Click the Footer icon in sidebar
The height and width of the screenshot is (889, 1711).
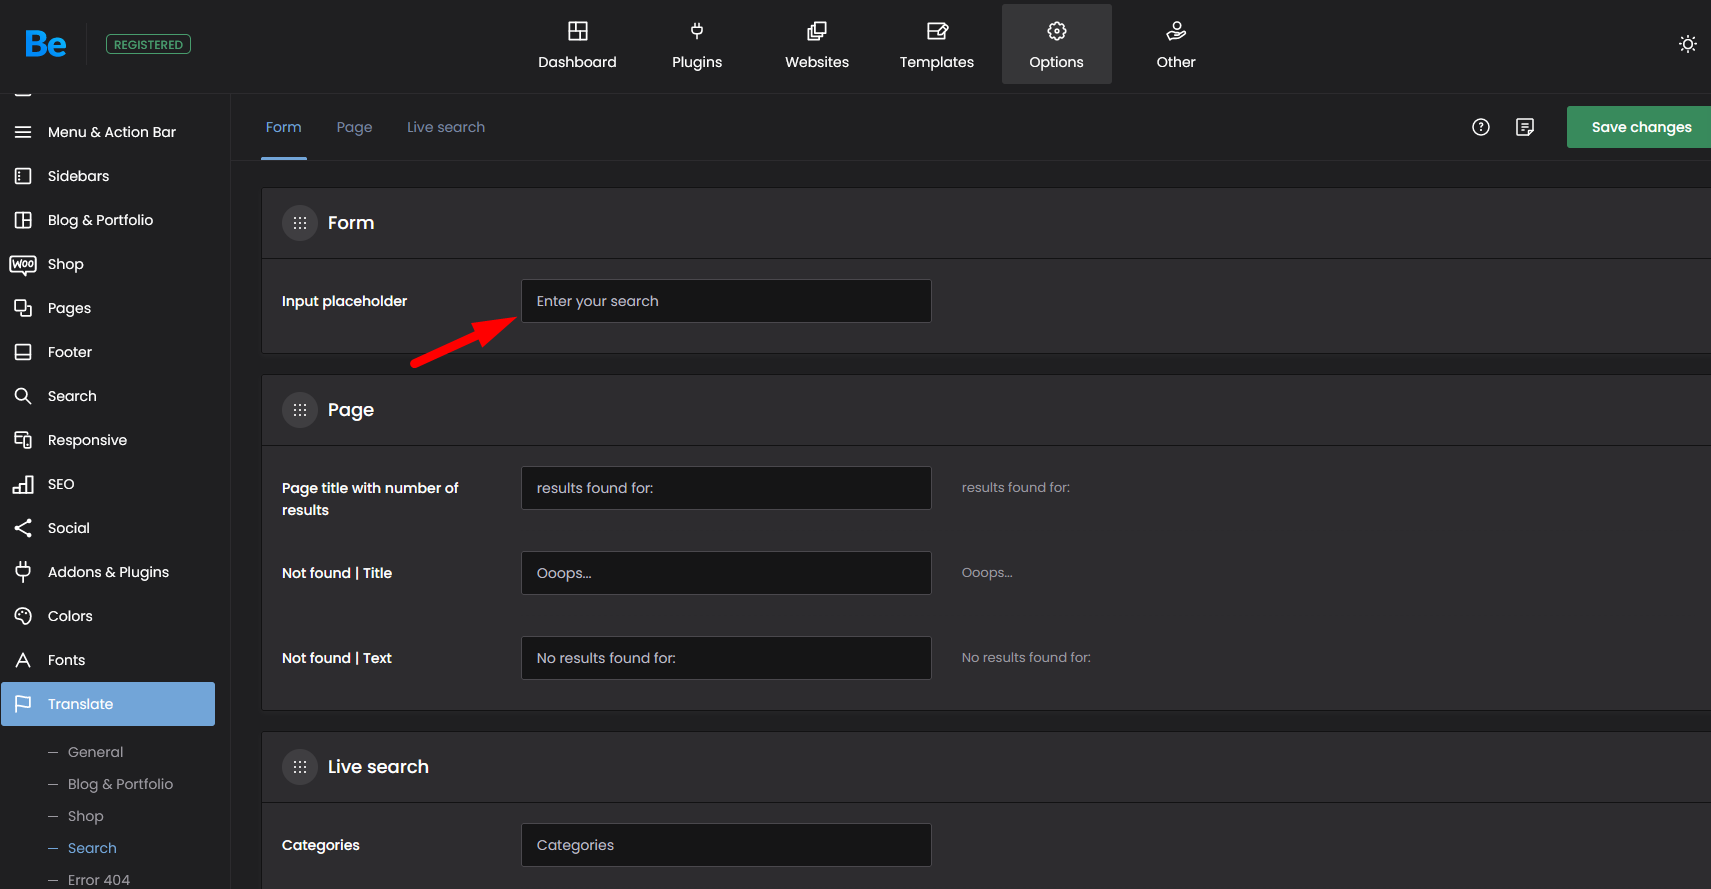pyautogui.click(x=23, y=352)
